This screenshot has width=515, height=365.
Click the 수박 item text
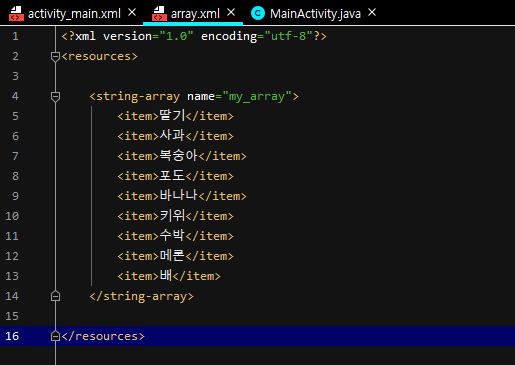pos(172,236)
